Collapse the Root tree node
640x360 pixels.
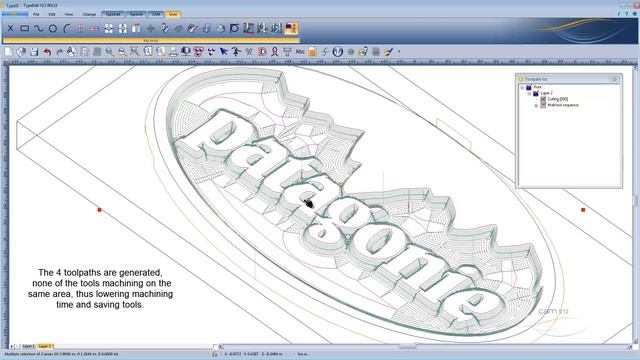click(522, 88)
